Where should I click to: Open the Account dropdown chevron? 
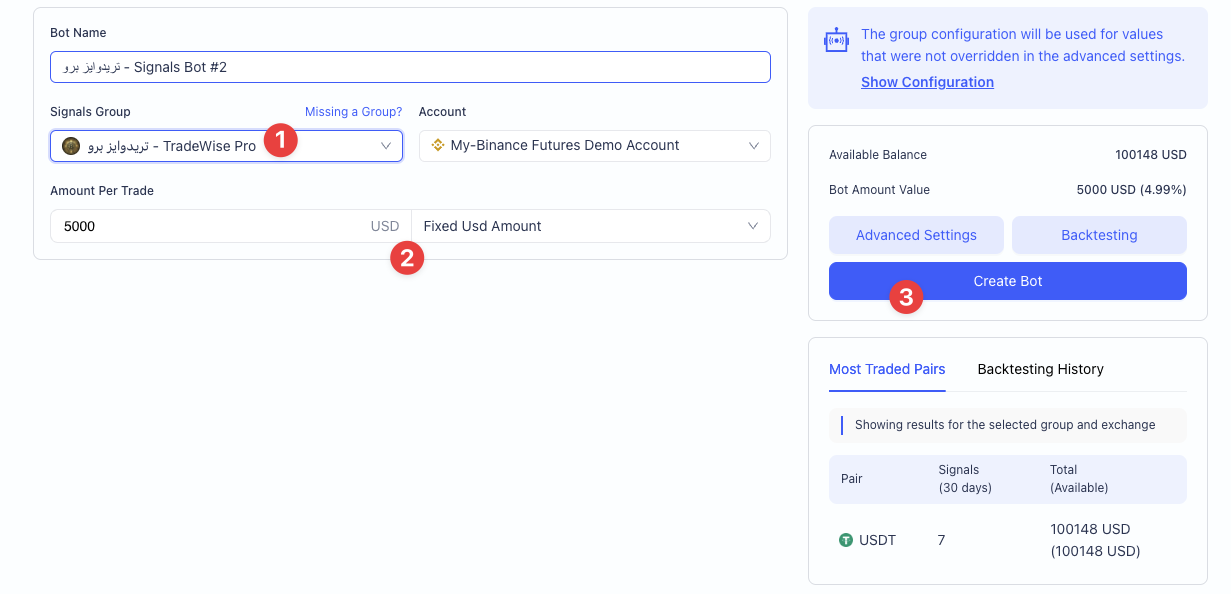[x=754, y=146]
